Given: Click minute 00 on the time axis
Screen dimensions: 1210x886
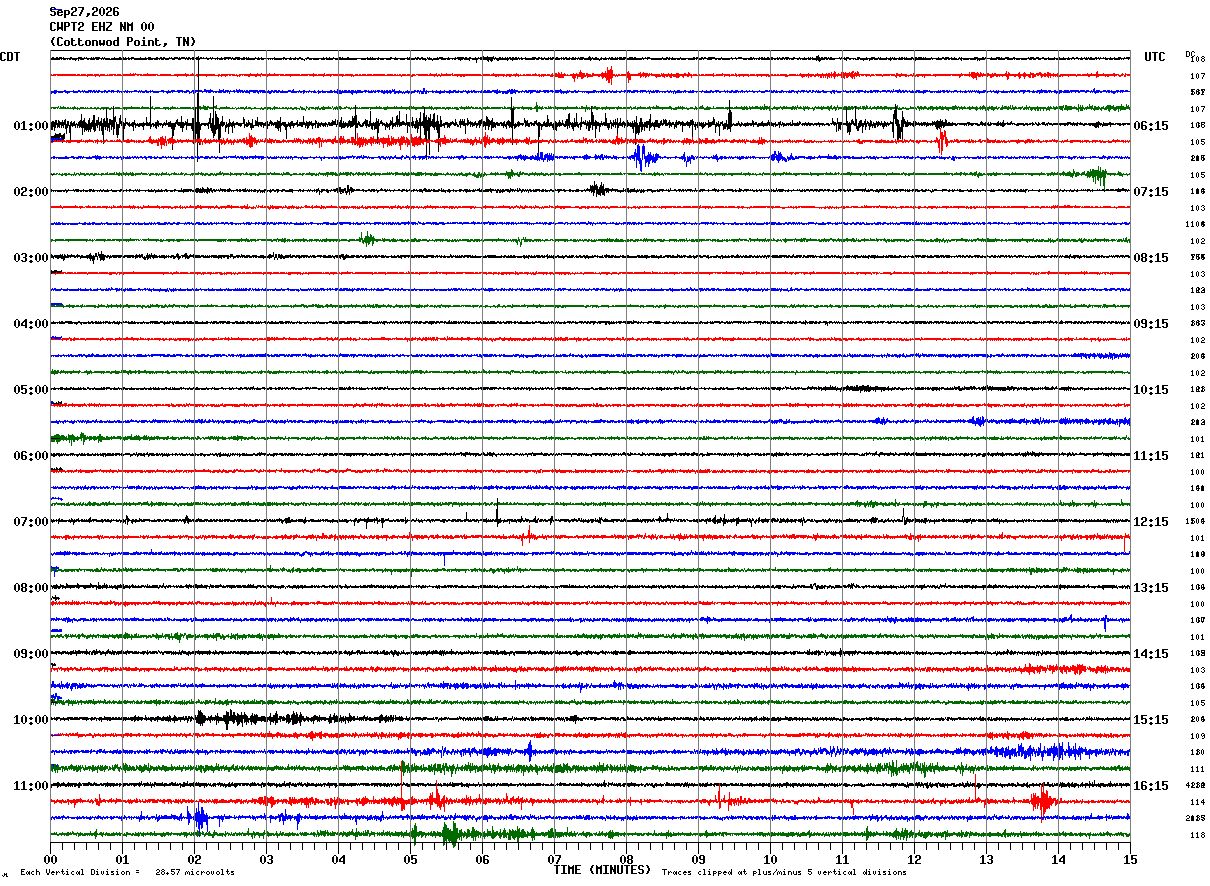Looking at the screenshot, I should coord(51,859).
